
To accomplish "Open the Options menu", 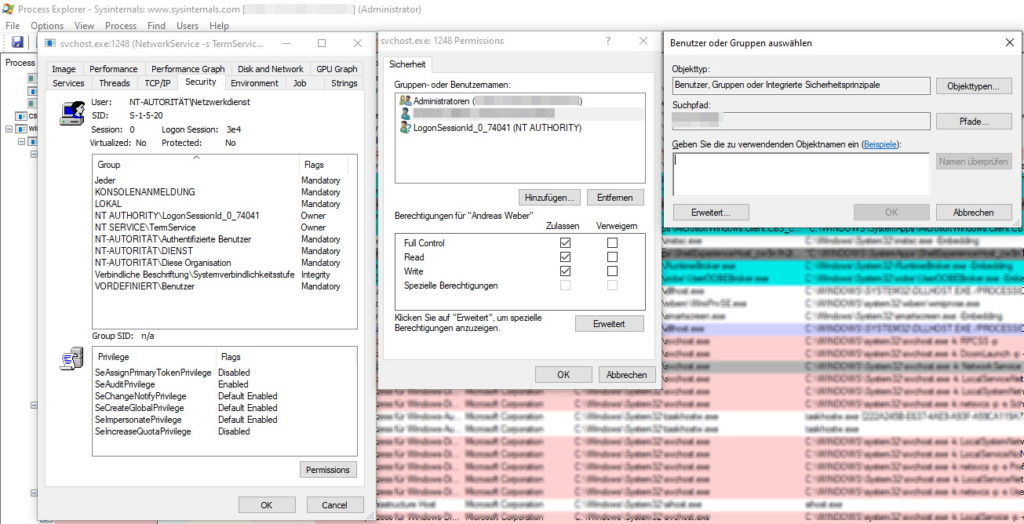I will [x=47, y=25].
